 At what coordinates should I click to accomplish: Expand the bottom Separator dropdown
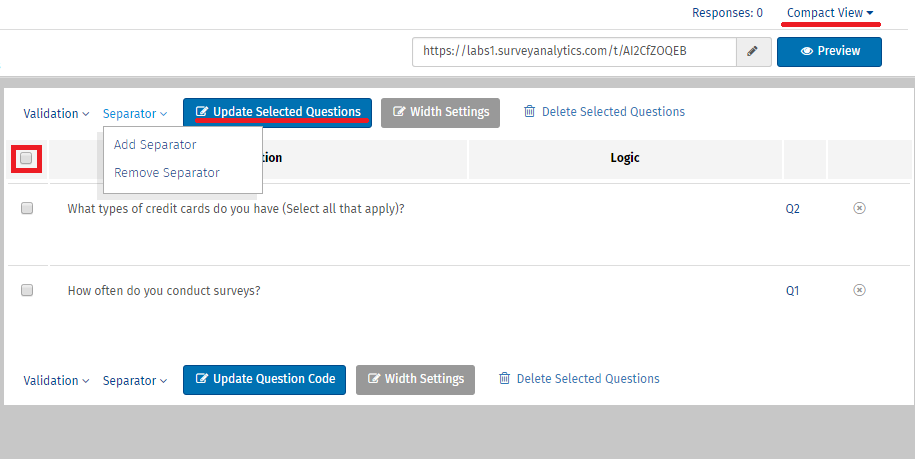135,381
